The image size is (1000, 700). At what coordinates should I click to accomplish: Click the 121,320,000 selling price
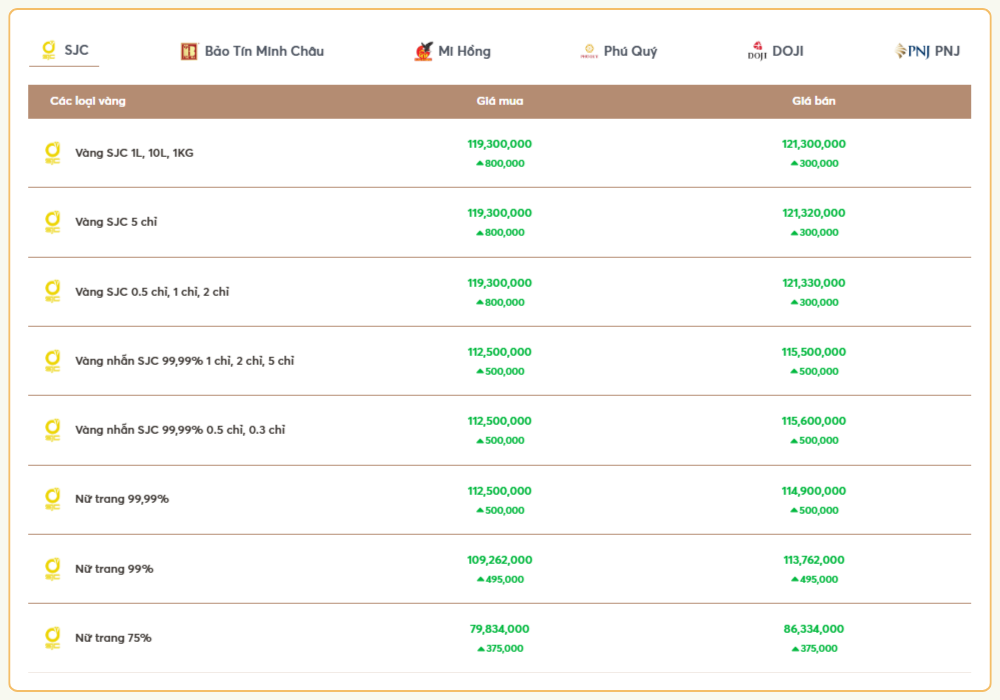pos(813,213)
